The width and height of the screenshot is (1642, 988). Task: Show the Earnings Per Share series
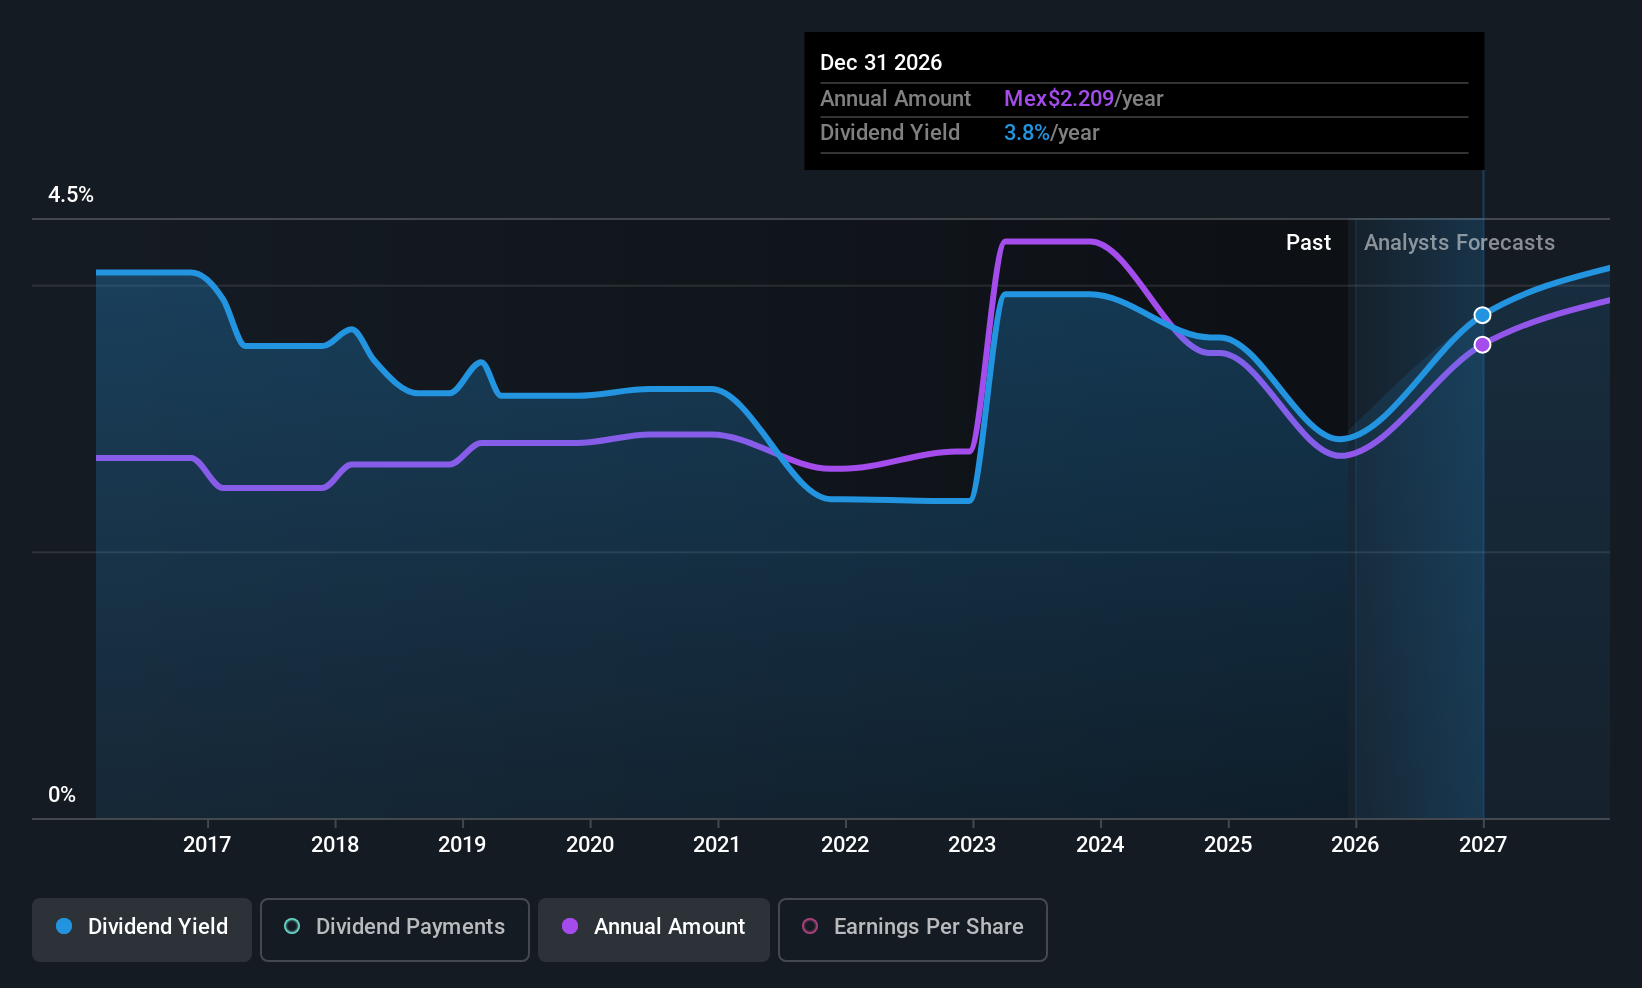pos(912,929)
